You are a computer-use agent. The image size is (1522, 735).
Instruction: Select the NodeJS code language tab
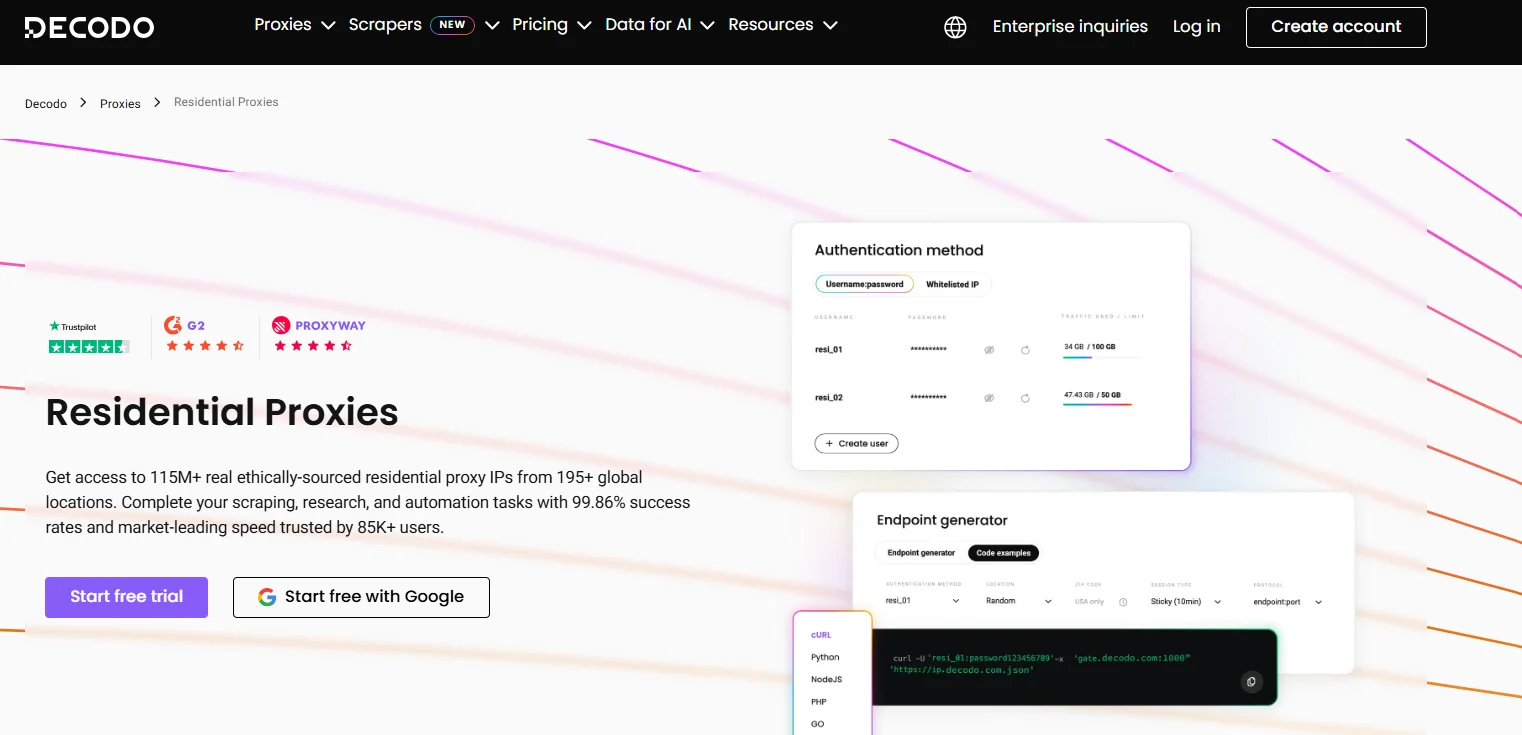click(x=826, y=679)
